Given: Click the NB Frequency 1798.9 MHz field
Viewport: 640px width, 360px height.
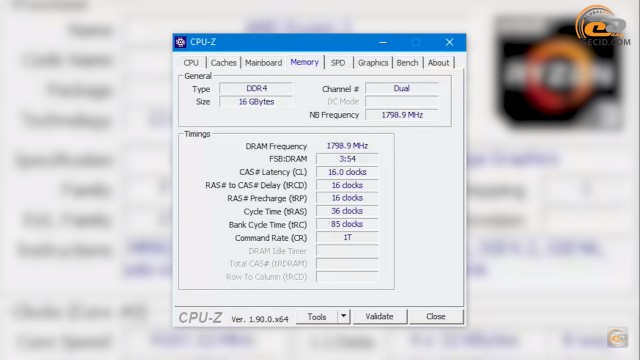Looking at the screenshot, I should pos(402,115).
